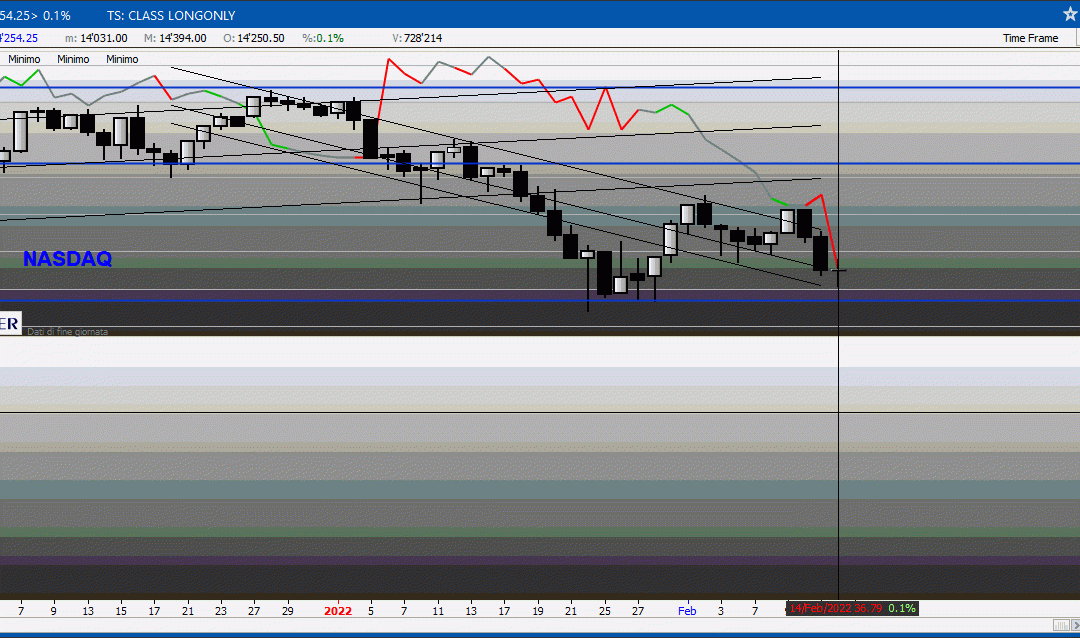Click the volume value V: 728'214
This screenshot has width=1080, height=638.
(417, 38)
